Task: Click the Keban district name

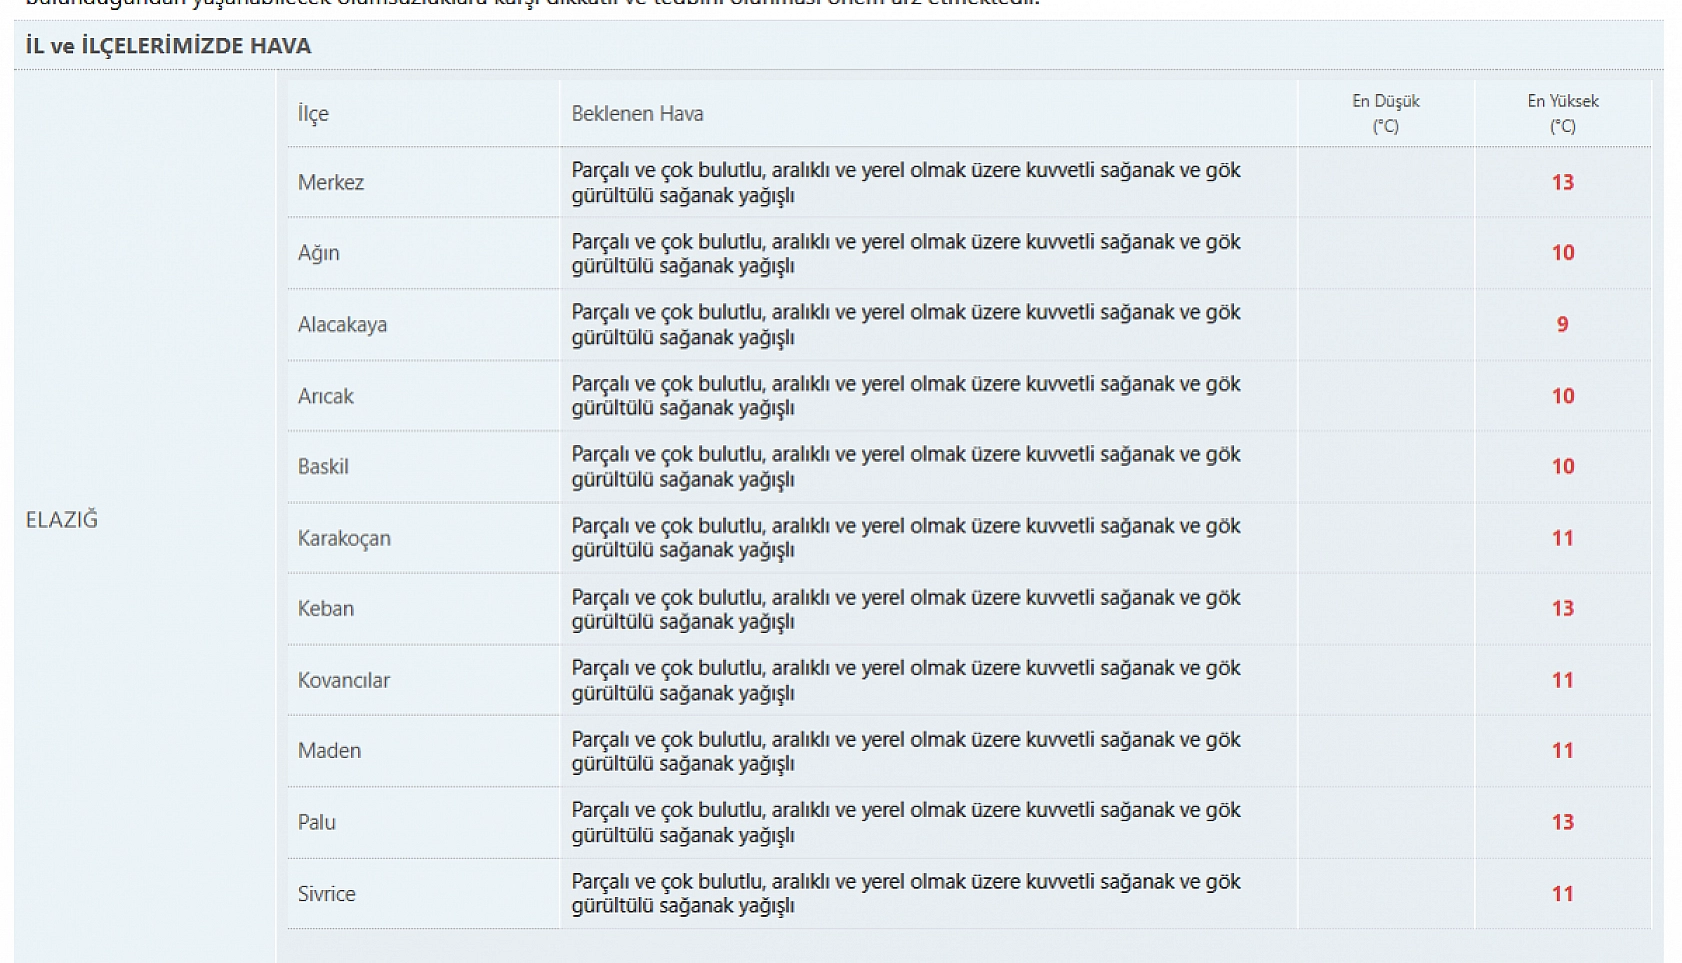Action: (x=326, y=609)
